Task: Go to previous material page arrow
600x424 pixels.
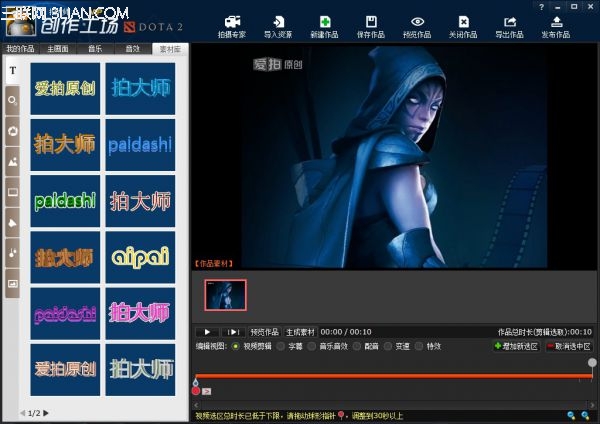Action: [23, 413]
